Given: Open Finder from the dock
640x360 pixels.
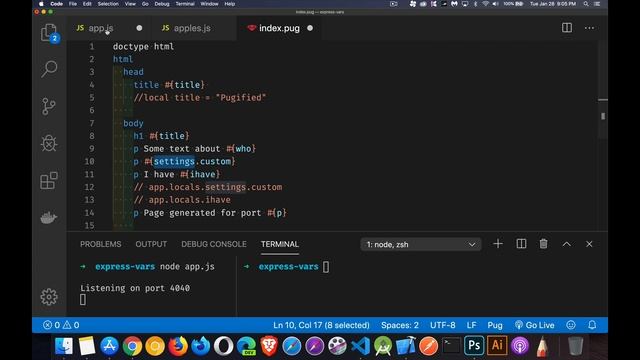Looking at the screenshot, I should point(64,346).
